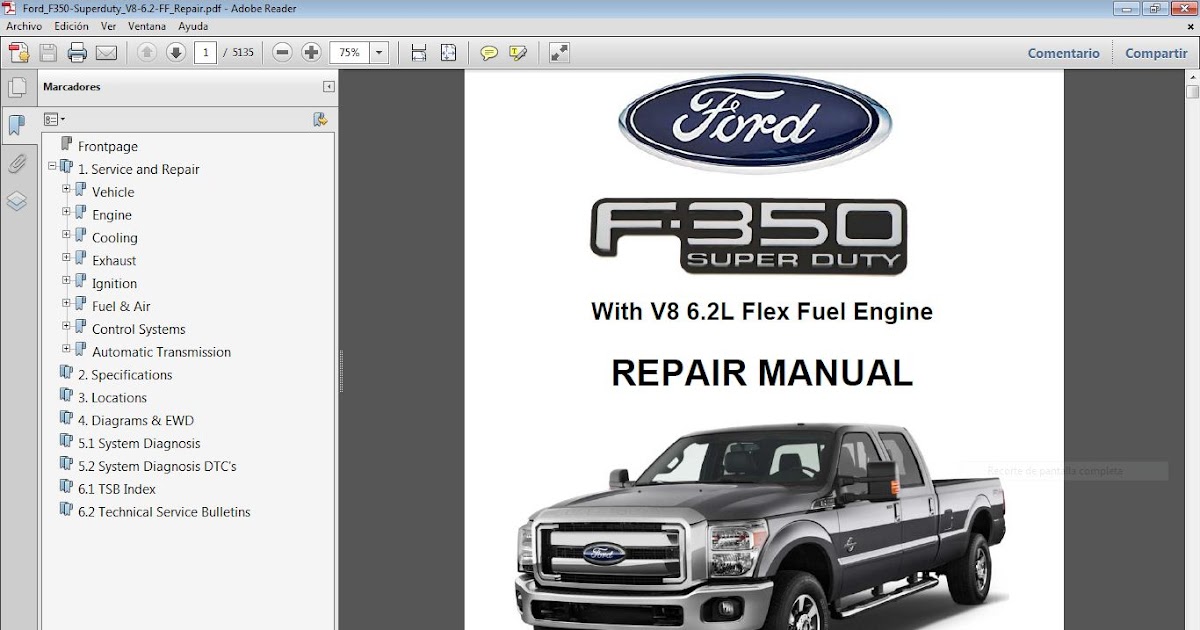The width and height of the screenshot is (1200, 630).
Task: Open the Page Thumbnails panel
Action: [x=17, y=87]
